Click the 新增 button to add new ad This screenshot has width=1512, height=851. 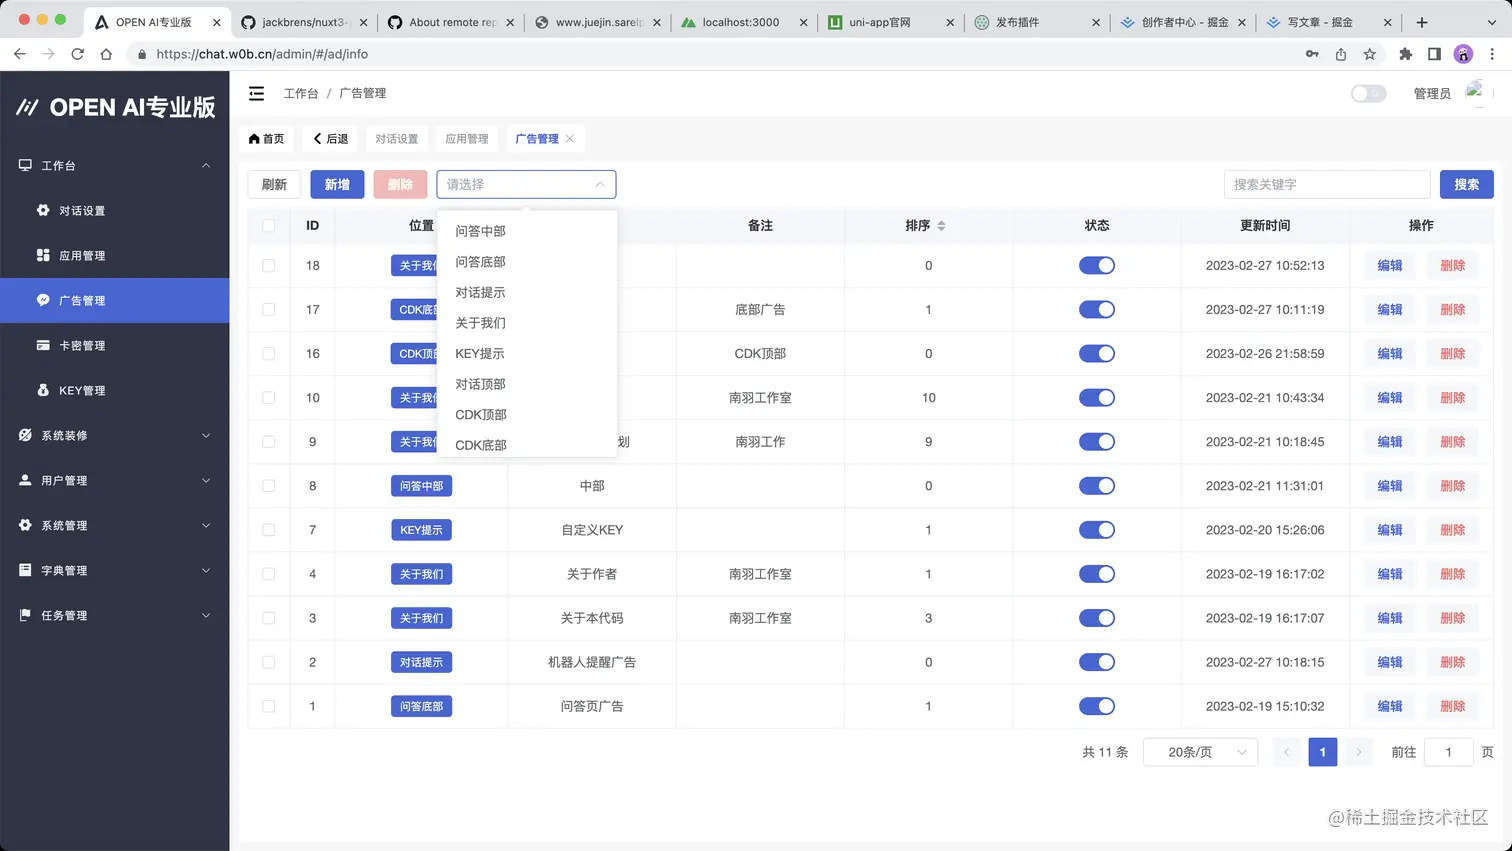[x=337, y=184]
